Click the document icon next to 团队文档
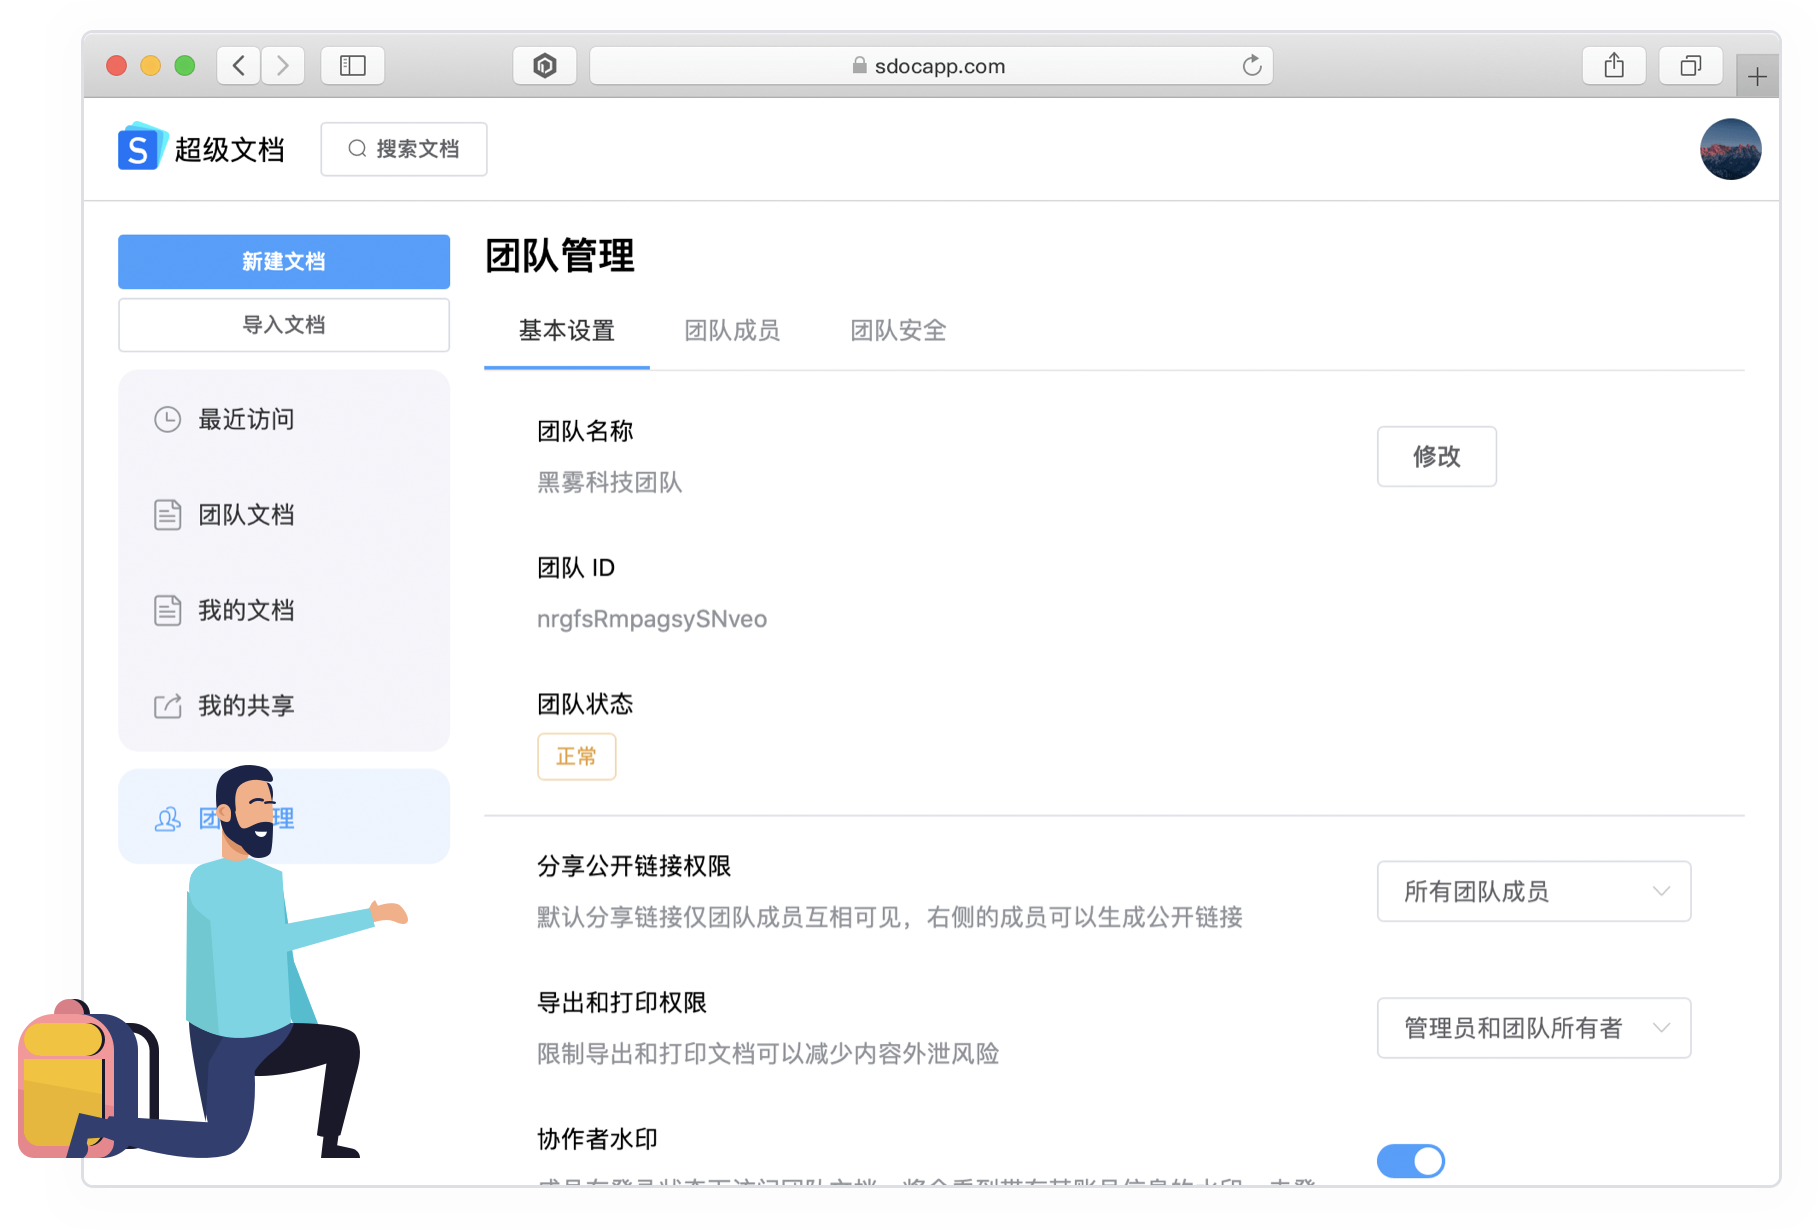Image resolution: width=1818 pixels, height=1230 pixels. click(167, 514)
